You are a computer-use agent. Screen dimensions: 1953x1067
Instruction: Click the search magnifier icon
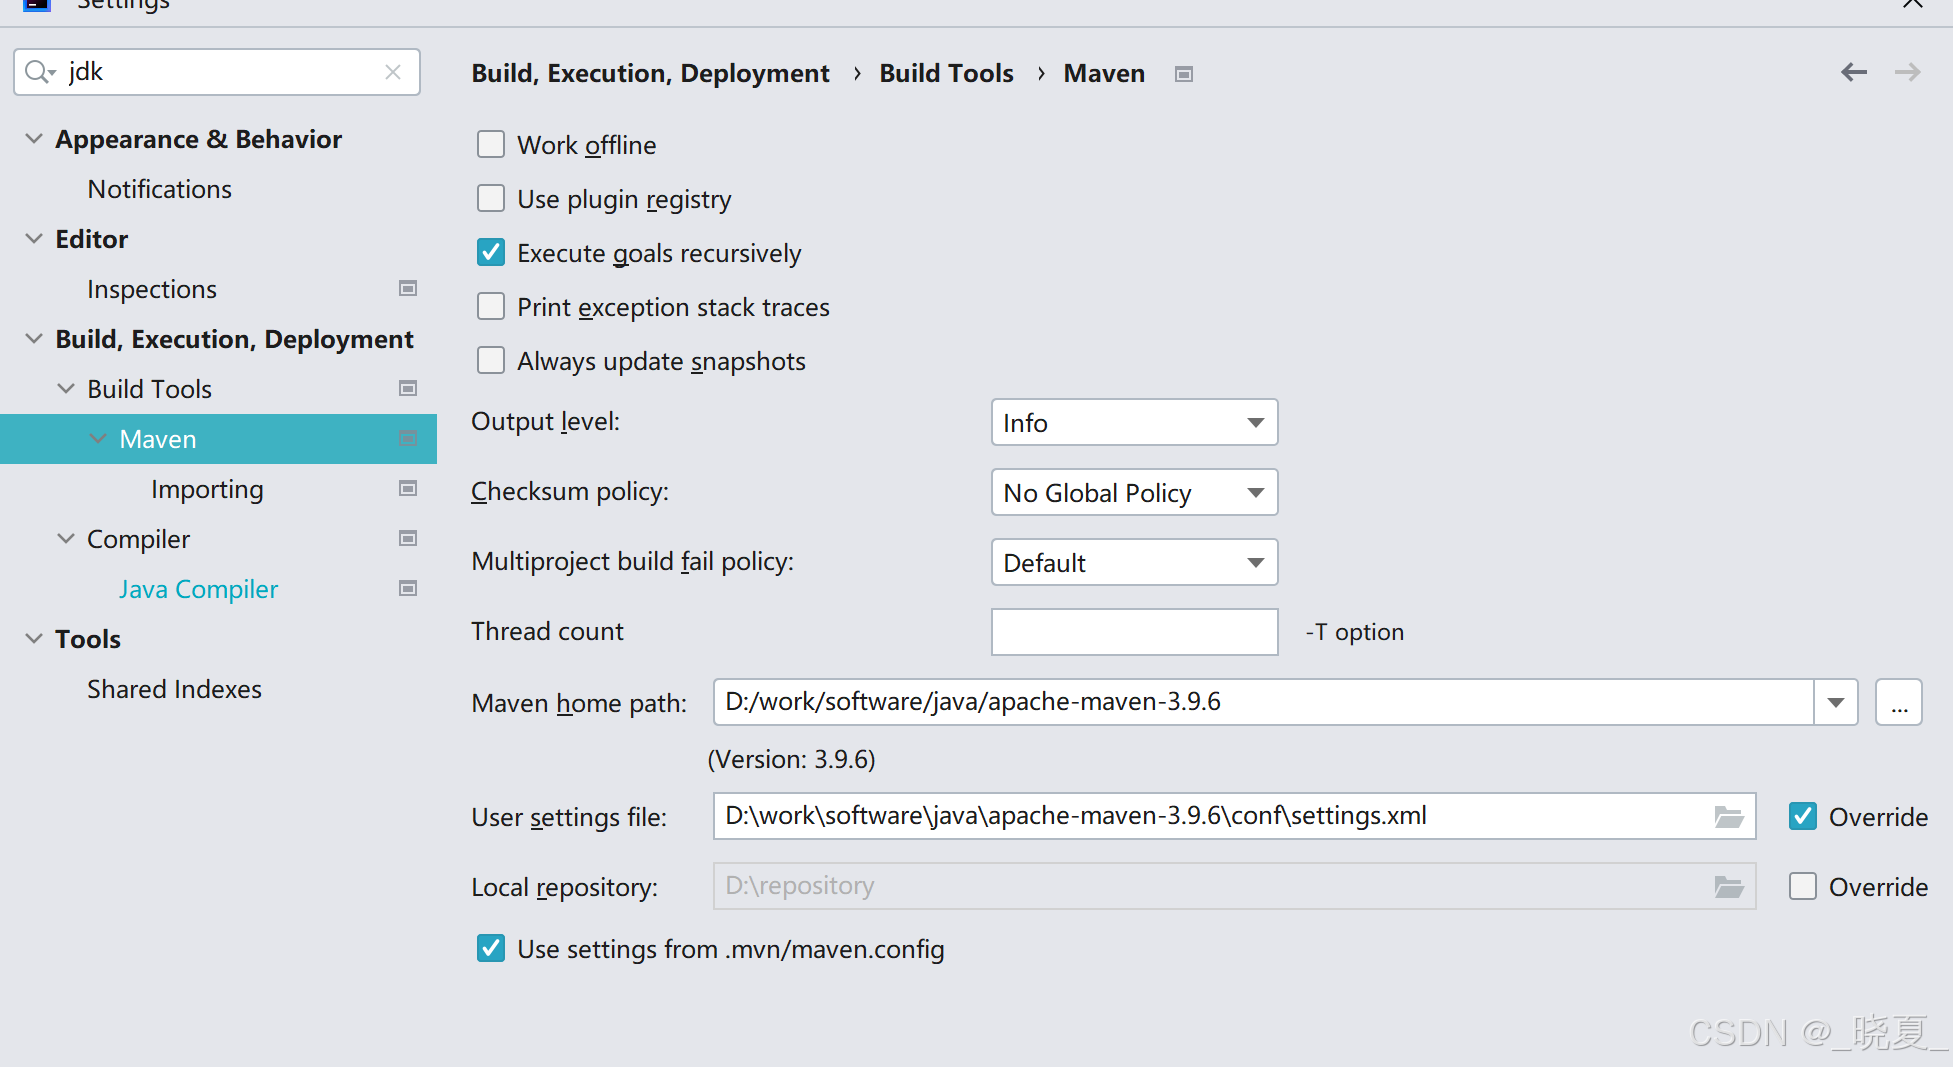(x=39, y=72)
